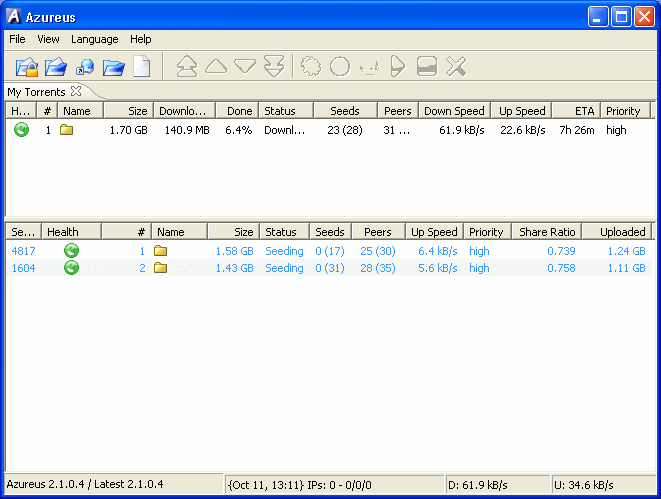Click the IPs status bar entry
Viewport: 661px width, 499px height.
[300, 485]
